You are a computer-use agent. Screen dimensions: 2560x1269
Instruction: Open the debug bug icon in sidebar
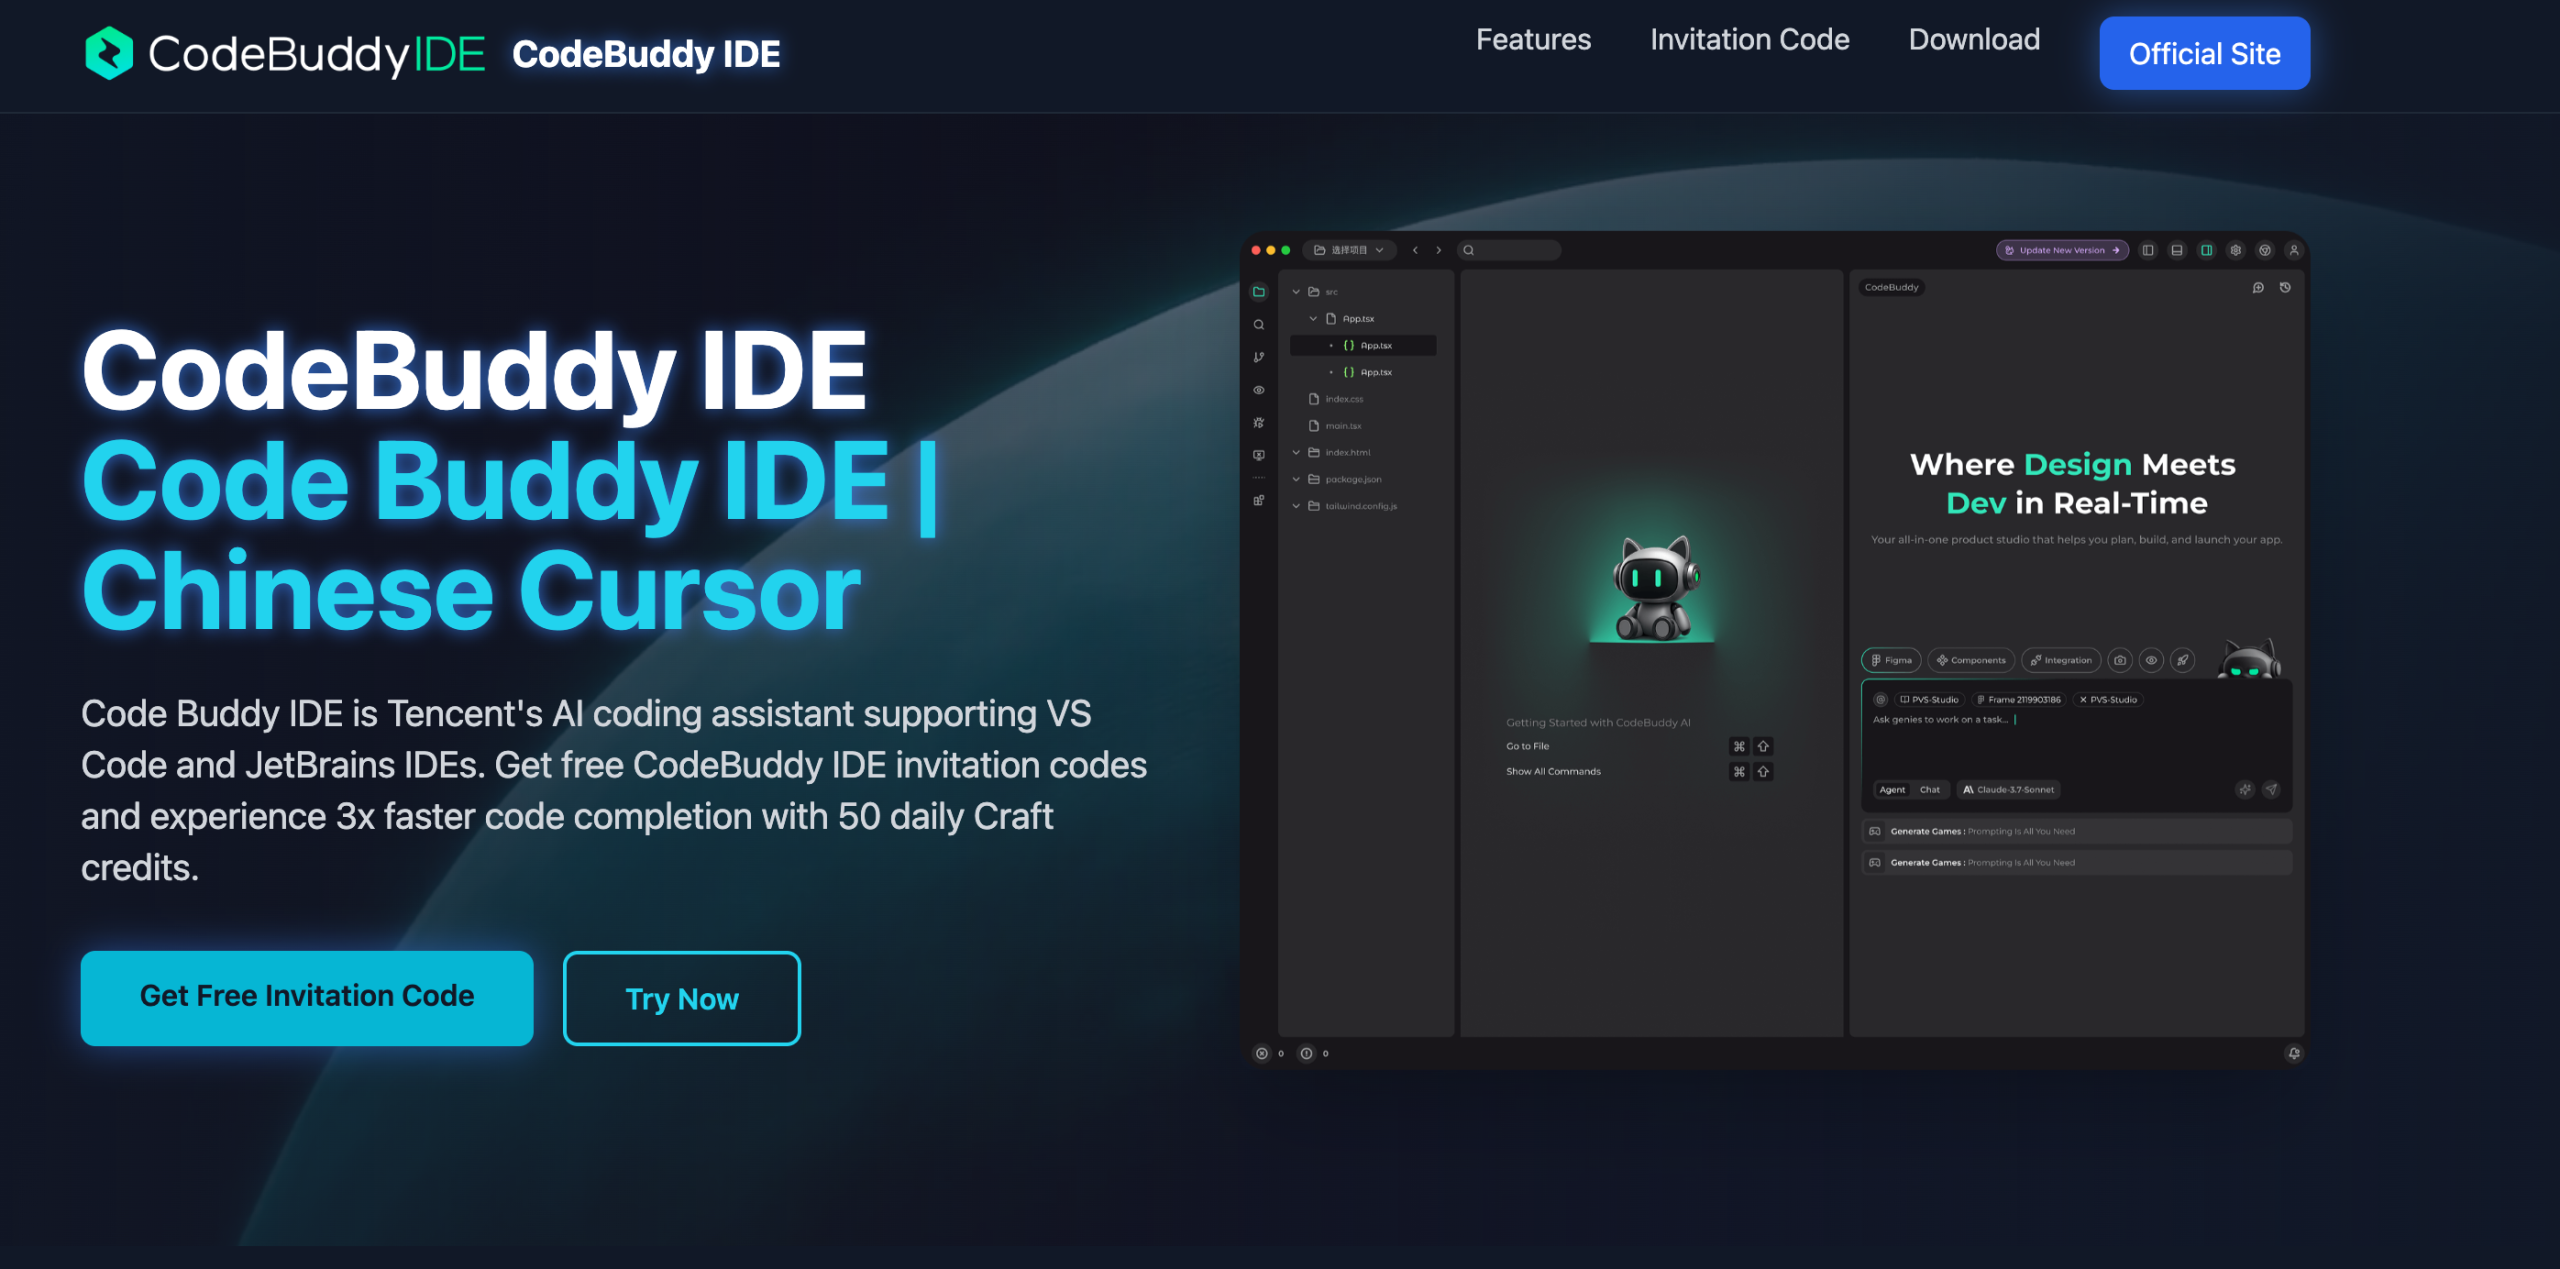(x=1259, y=423)
